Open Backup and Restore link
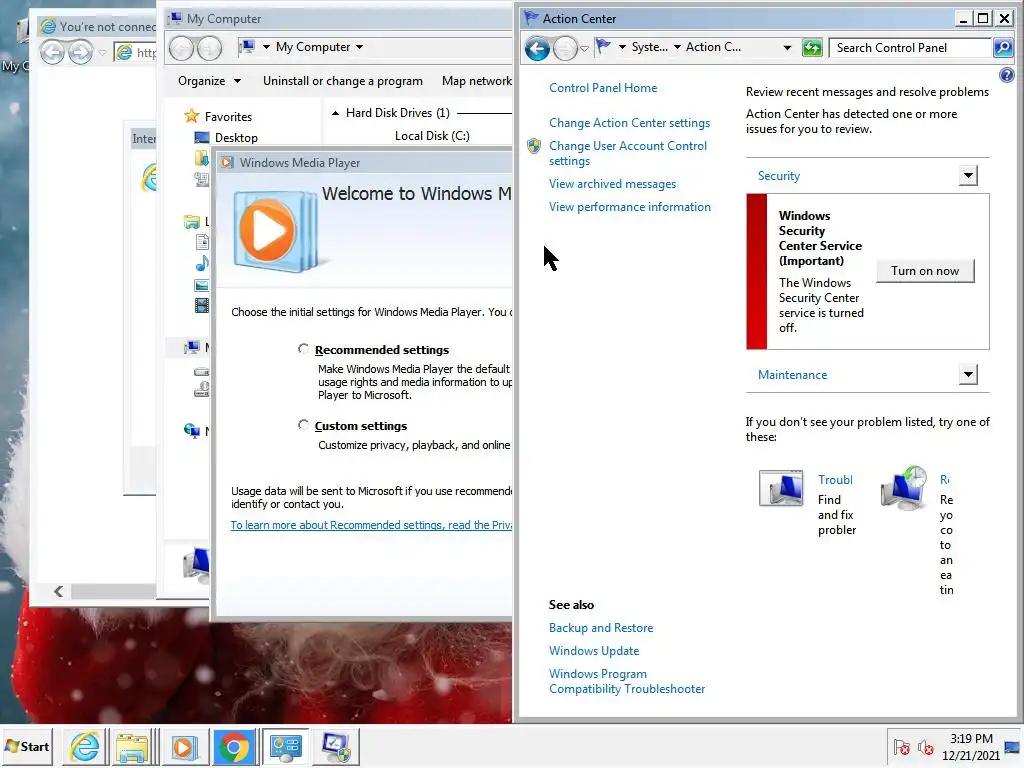 (601, 628)
